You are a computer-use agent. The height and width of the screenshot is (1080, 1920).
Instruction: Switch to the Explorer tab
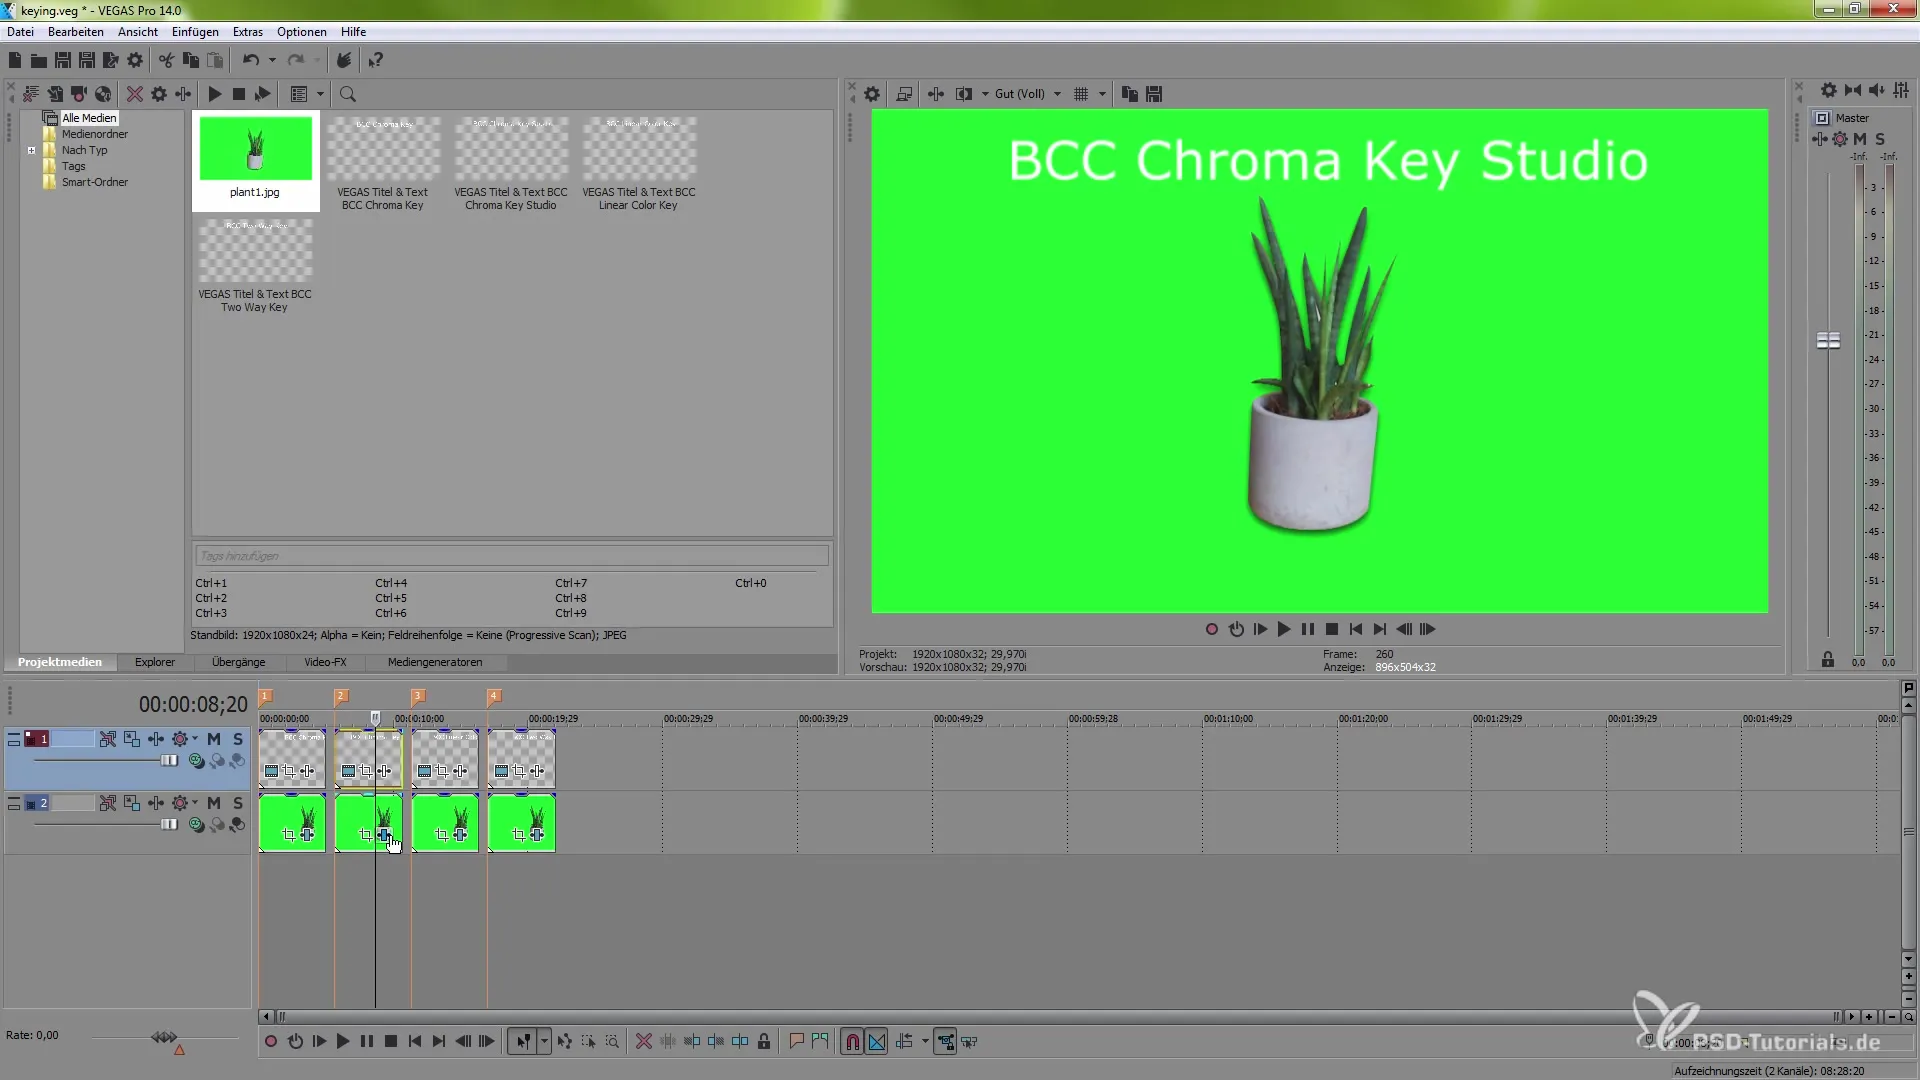point(155,663)
